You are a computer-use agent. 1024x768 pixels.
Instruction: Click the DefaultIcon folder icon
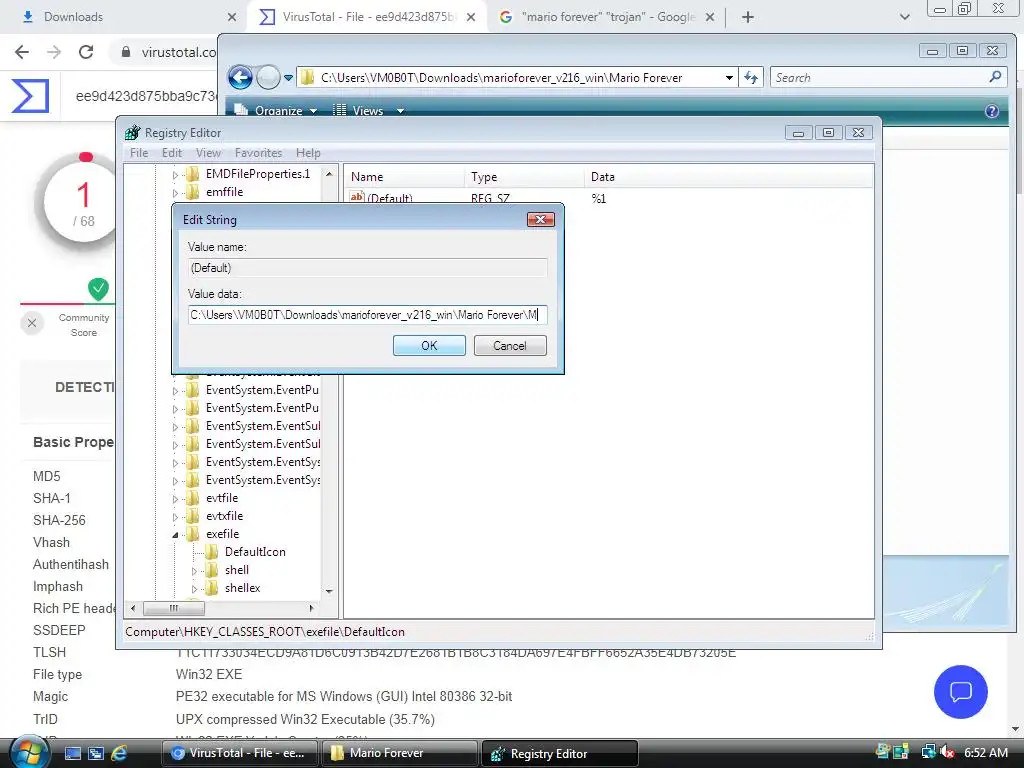pos(212,552)
